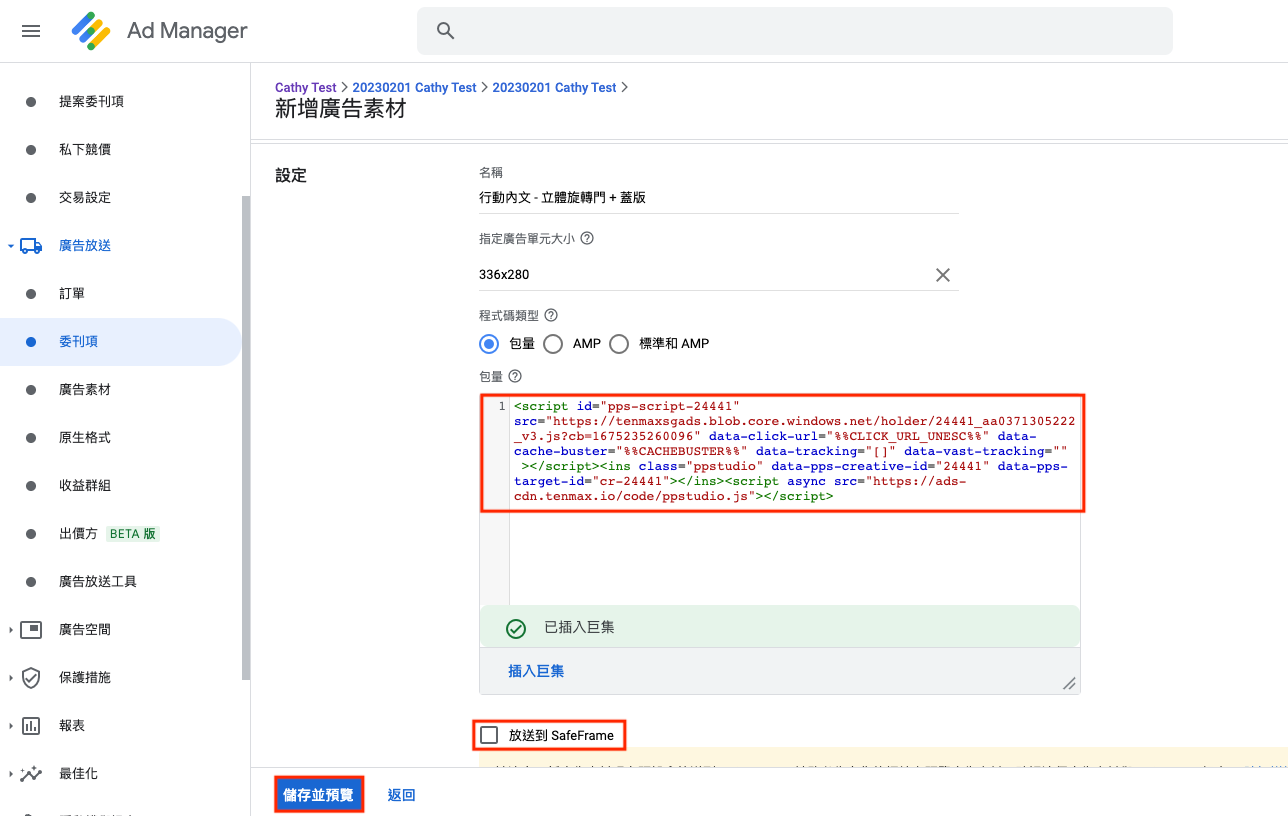Edit the 名稱 text field
1288x816 pixels.
point(719,198)
